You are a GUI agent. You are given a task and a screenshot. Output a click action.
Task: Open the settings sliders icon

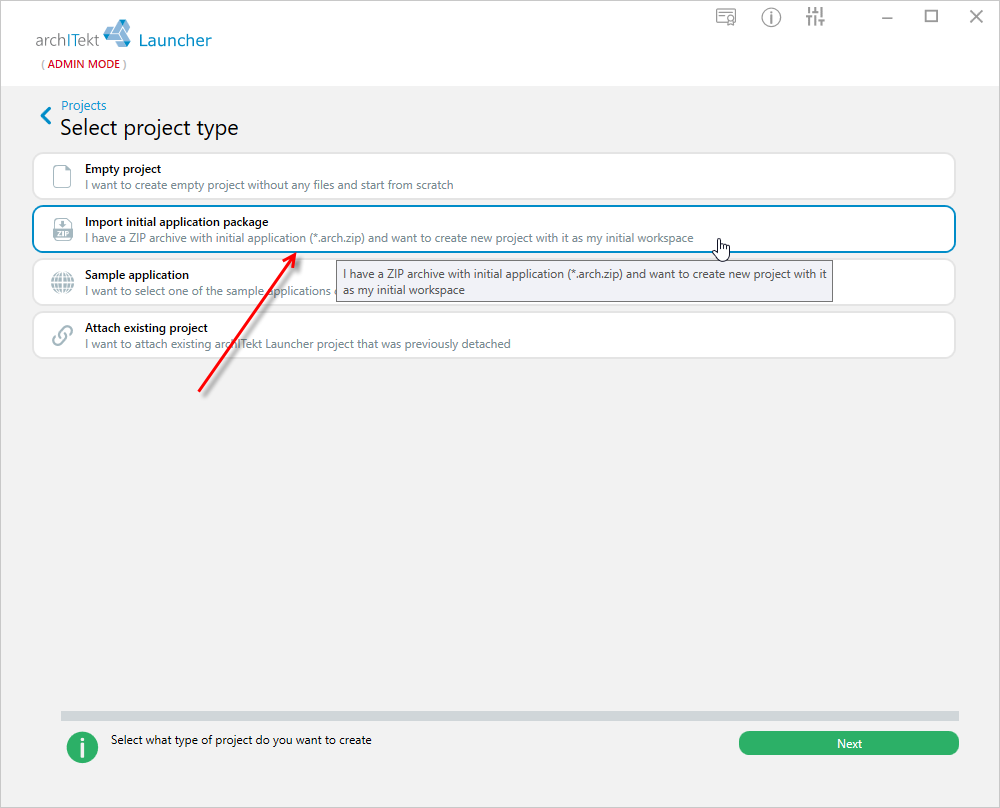pos(815,17)
